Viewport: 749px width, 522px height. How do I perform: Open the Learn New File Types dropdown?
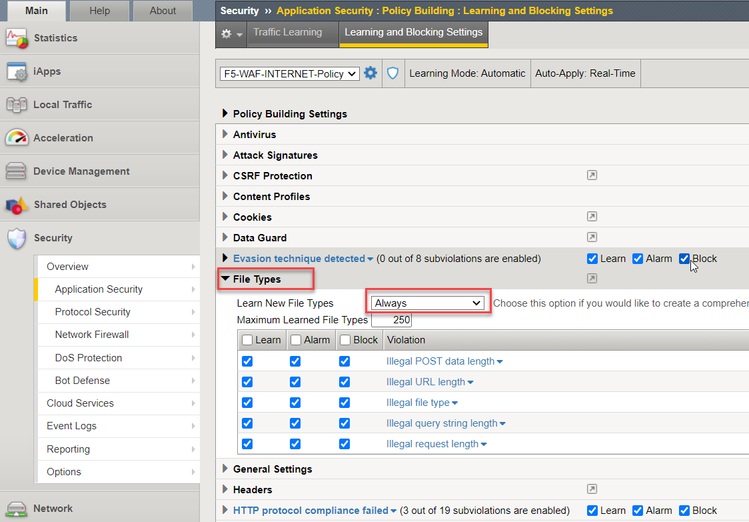(427, 303)
